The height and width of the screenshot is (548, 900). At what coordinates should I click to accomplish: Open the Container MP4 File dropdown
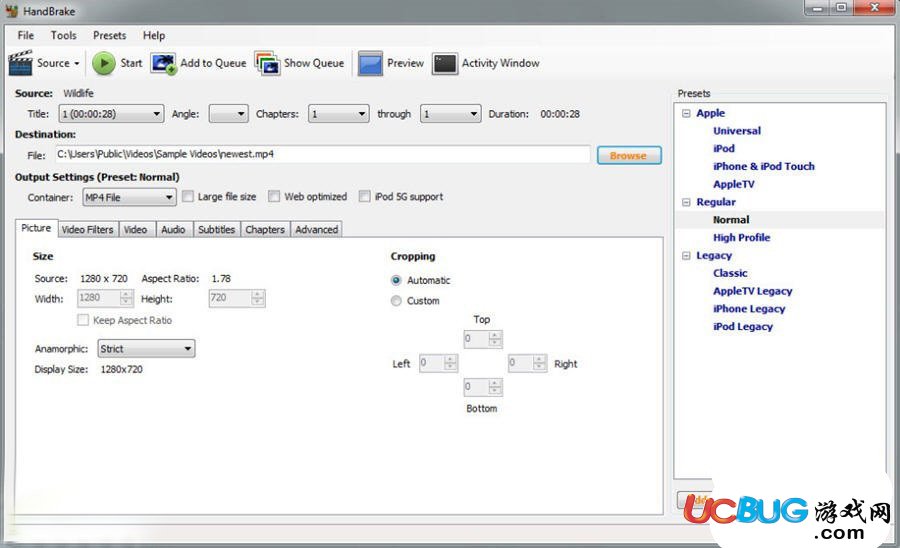coord(129,197)
